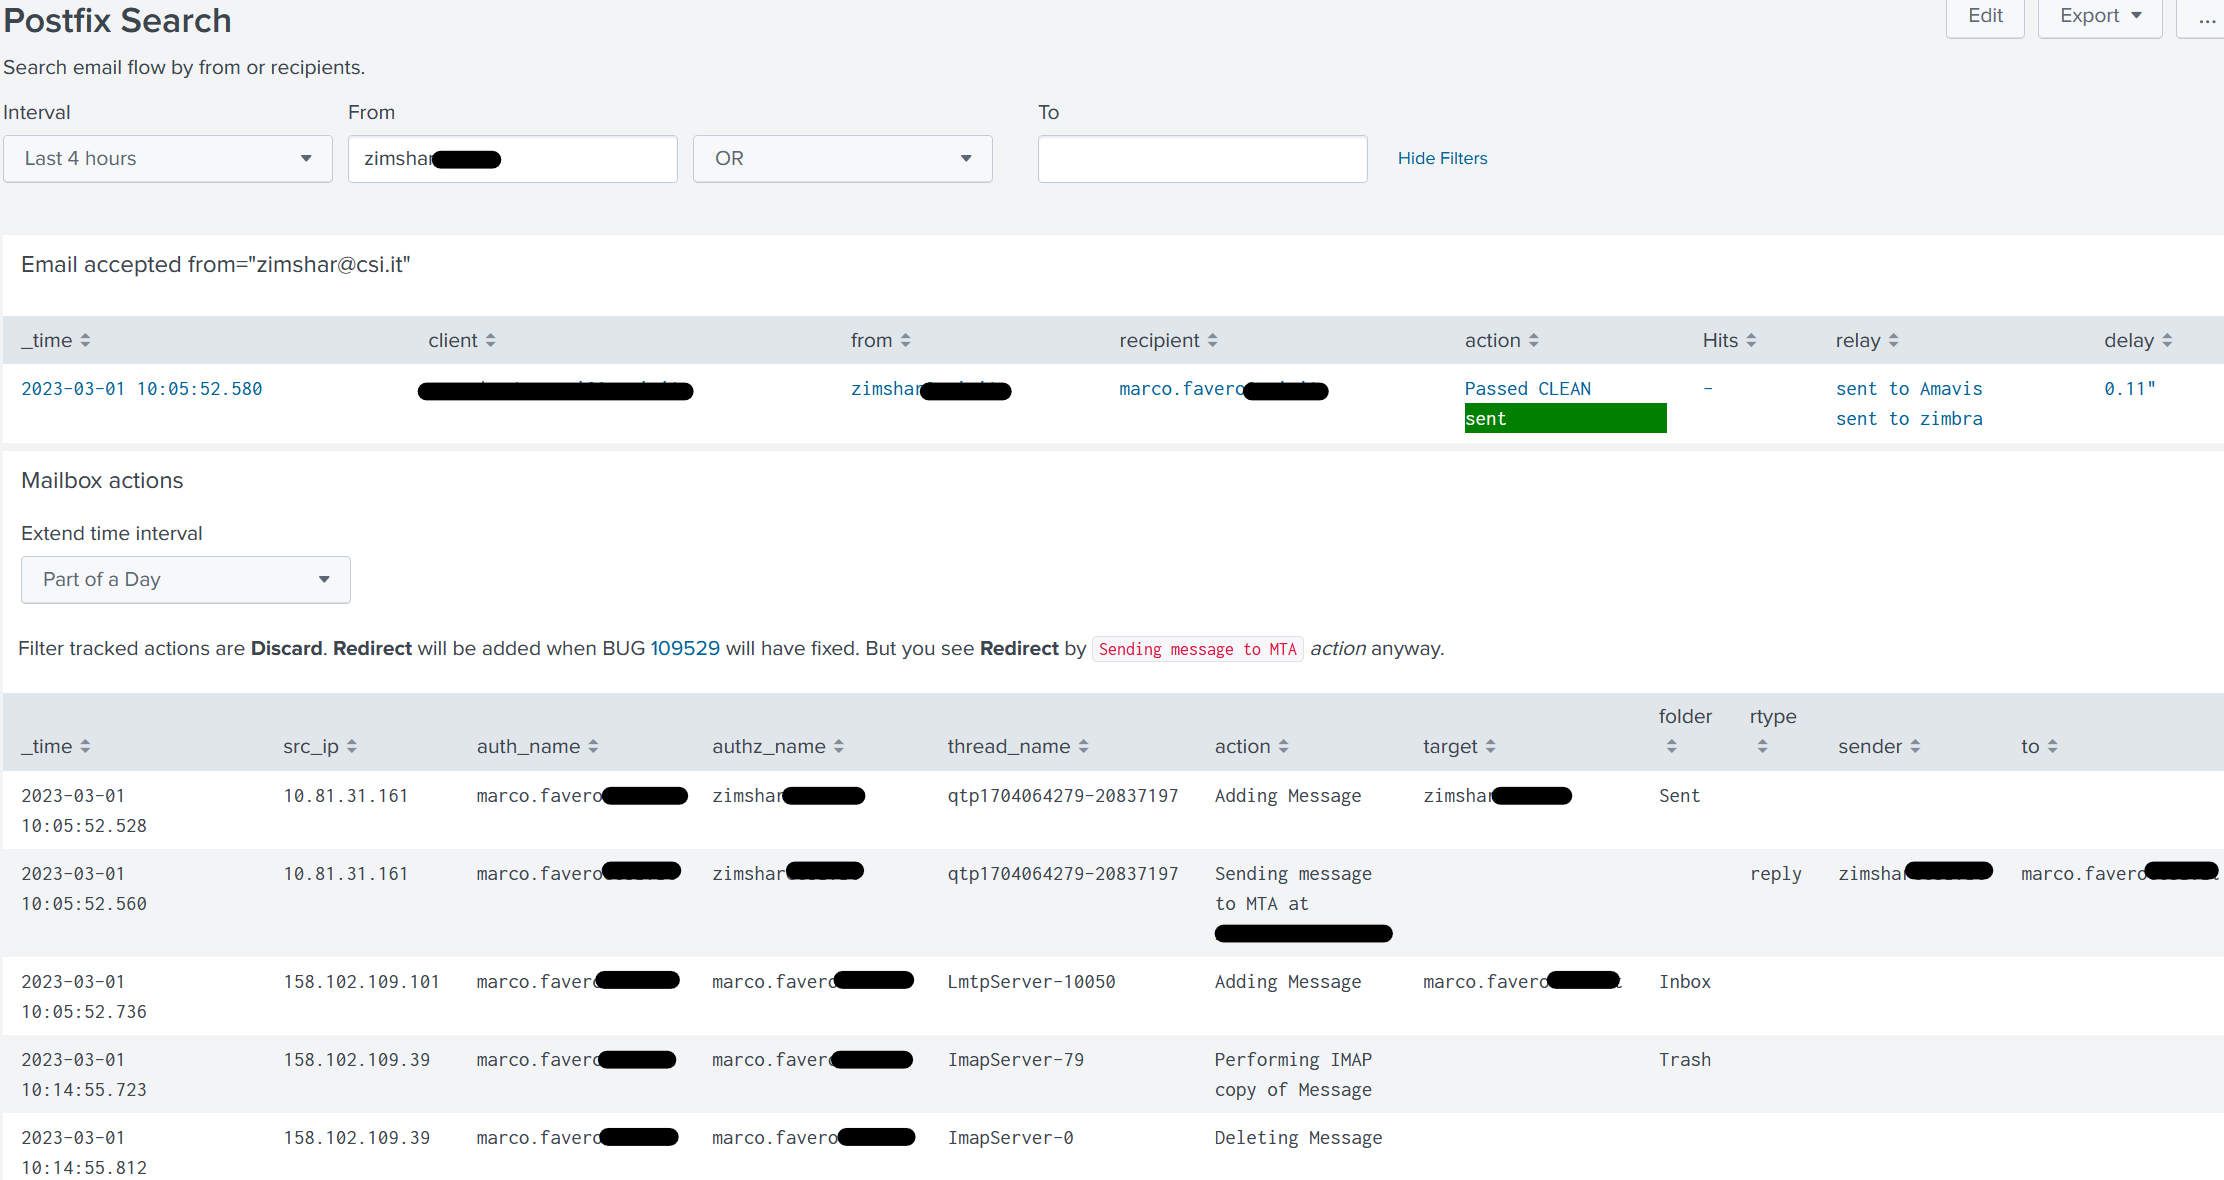The width and height of the screenshot is (2224, 1180).
Task: Click the 'Passed CLEAN' action value
Action: [x=1527, y=389]
